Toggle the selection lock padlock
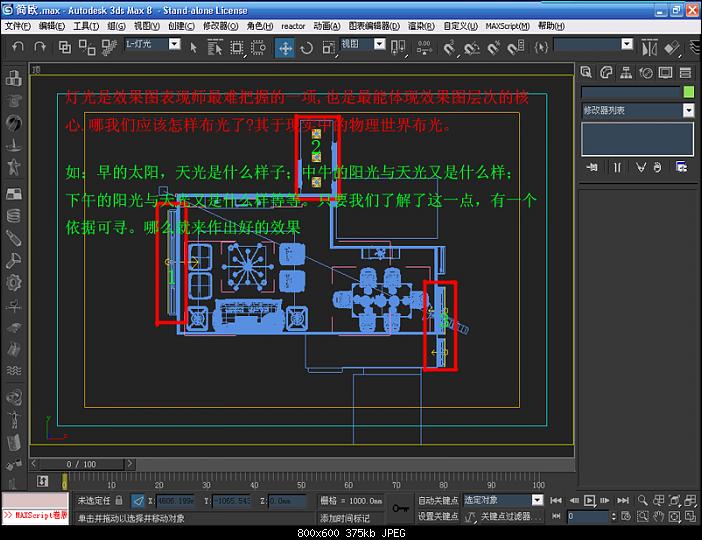This screenshot has height=540, width=702. [118, 500]
